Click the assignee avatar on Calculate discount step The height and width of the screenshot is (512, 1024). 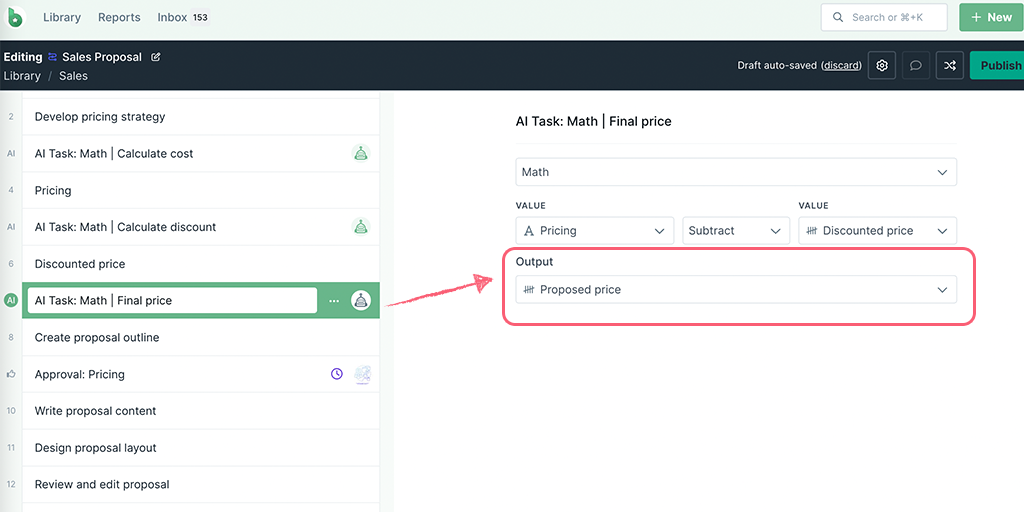361,227
